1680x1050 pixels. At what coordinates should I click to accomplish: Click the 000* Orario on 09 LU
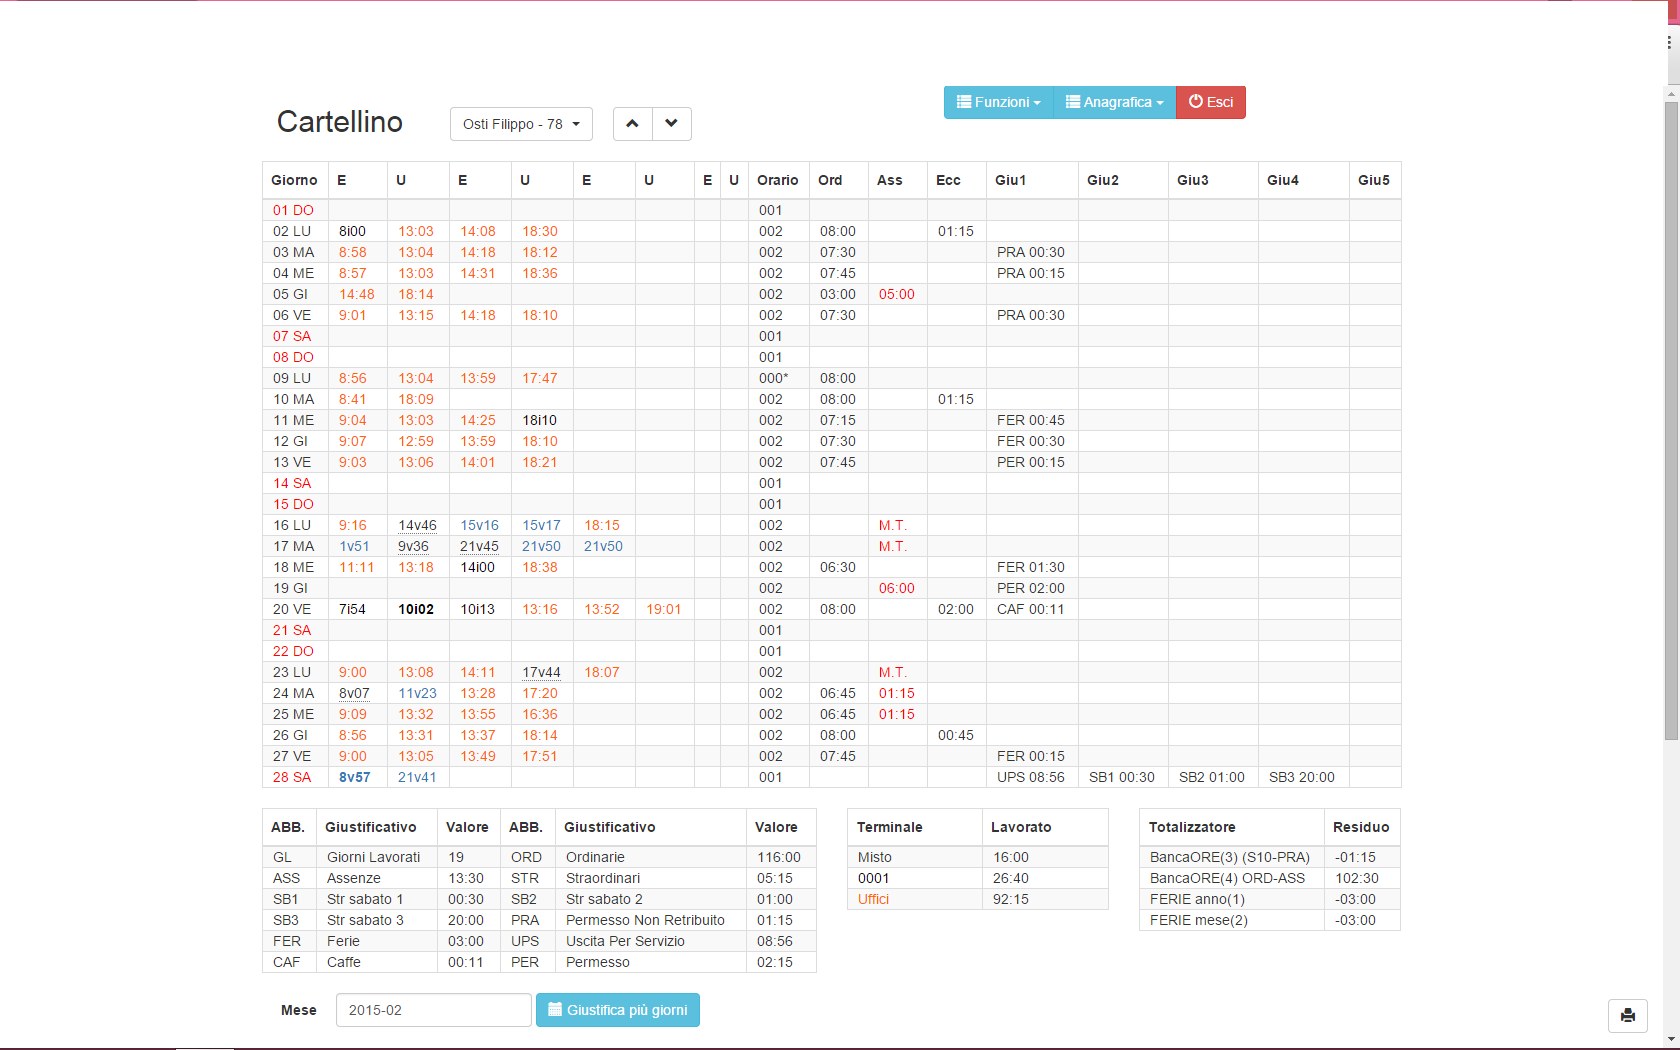click(773, 378)
